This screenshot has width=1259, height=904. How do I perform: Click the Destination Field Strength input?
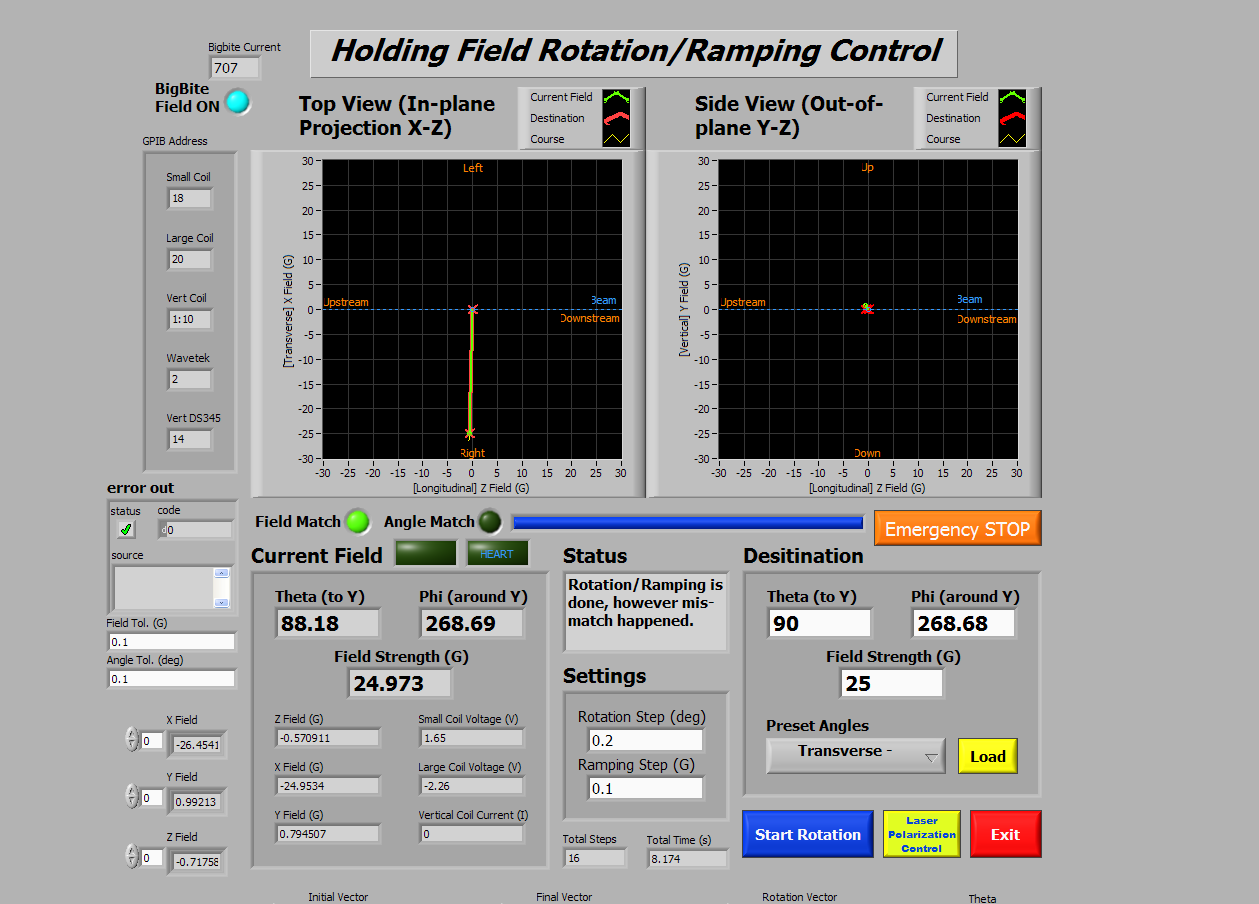(x=892, y=683)
